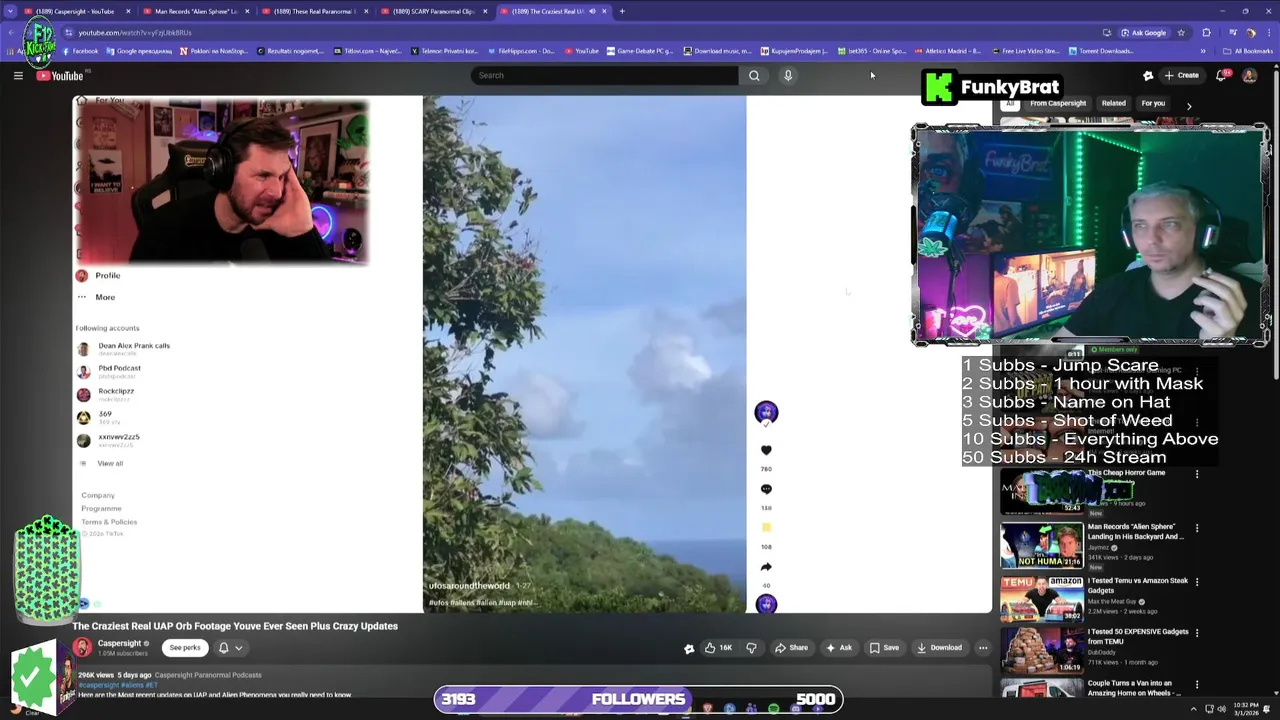Viewport: 1280px width, 720px height.
Task: Start voice search with microphone icon
Action: pos(788,75)
